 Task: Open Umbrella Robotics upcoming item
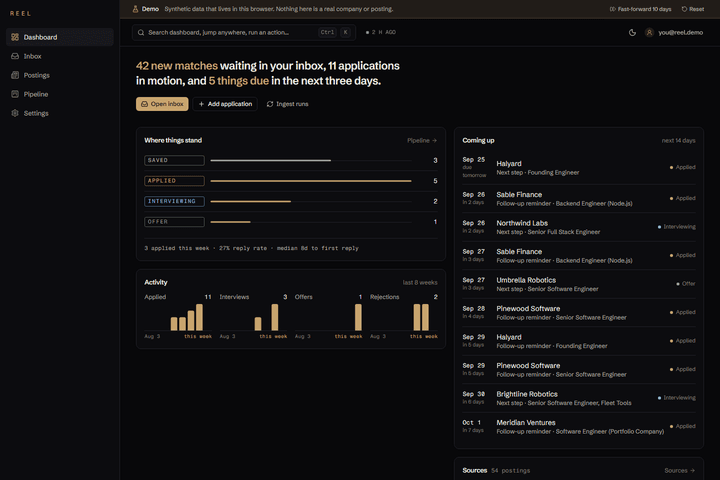click(x=579, y=284)
